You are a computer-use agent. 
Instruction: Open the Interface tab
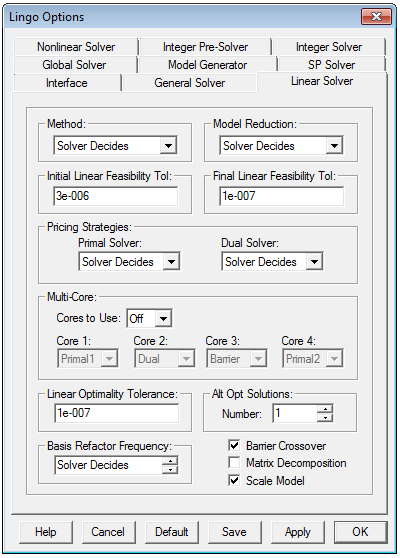click(x=67, y=83)
